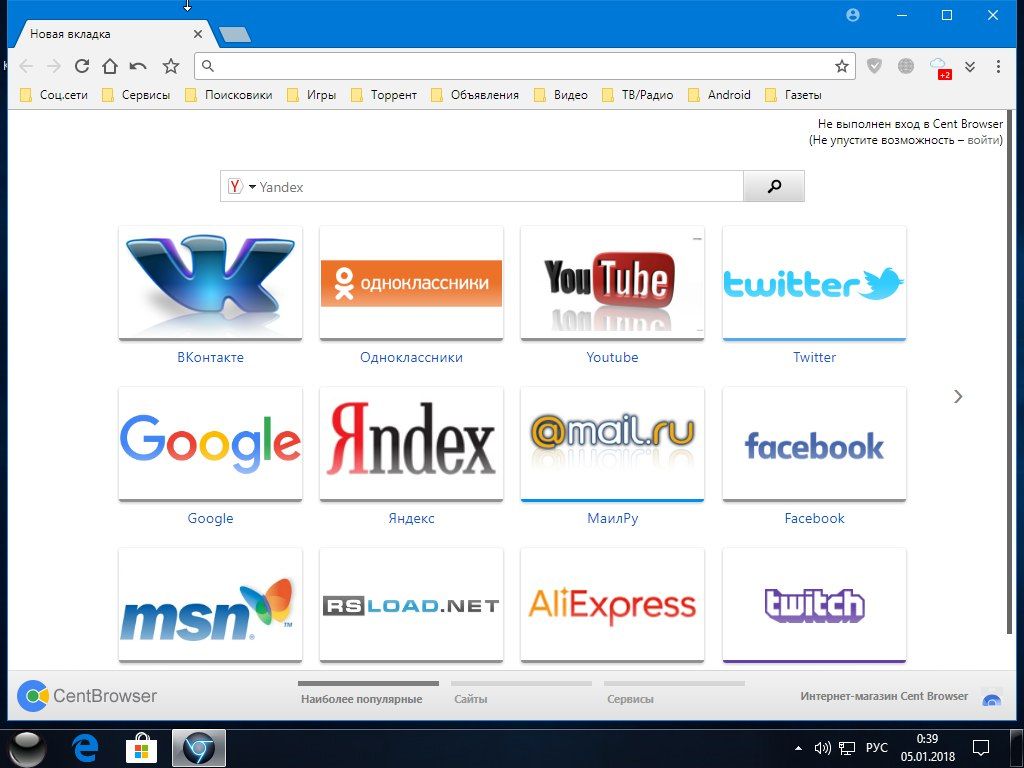
Task: Open the shield extension icon
Action: [x=874, y=65]
